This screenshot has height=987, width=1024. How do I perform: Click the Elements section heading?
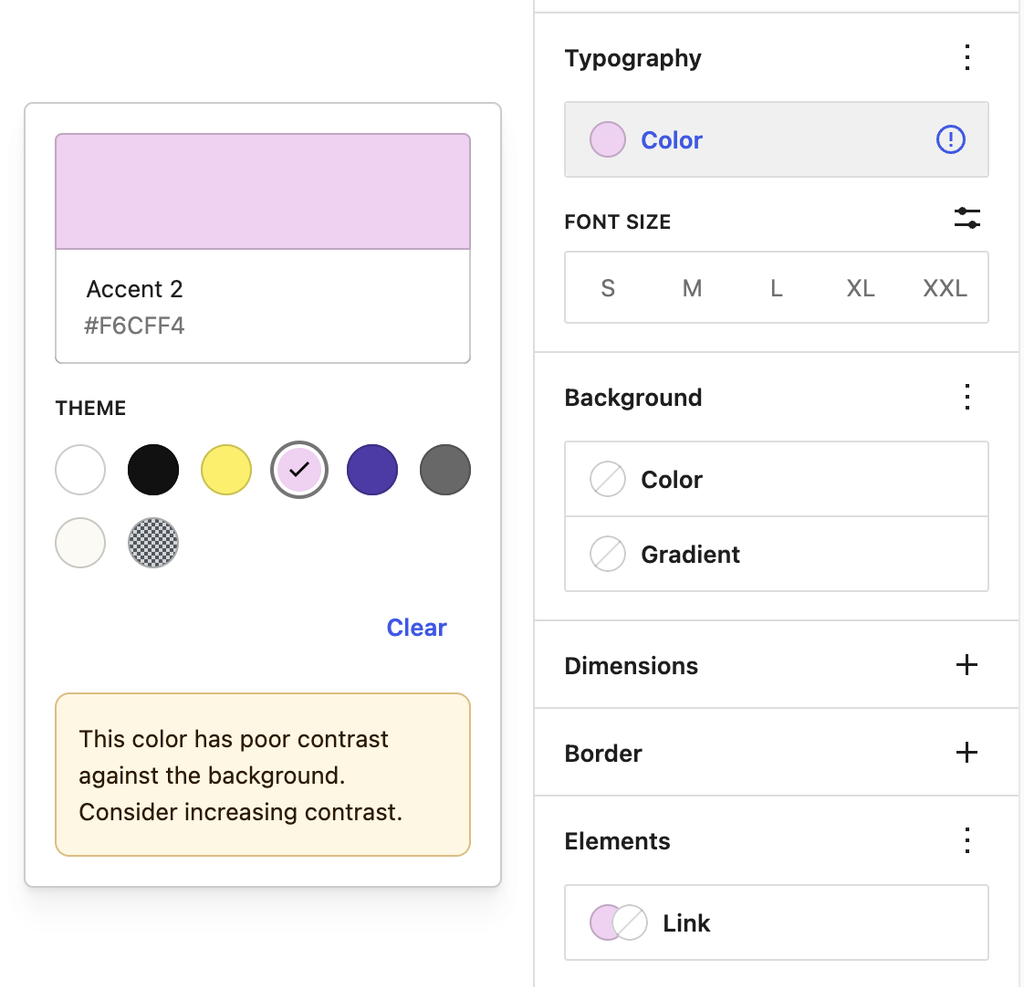(x=618, y=841)
